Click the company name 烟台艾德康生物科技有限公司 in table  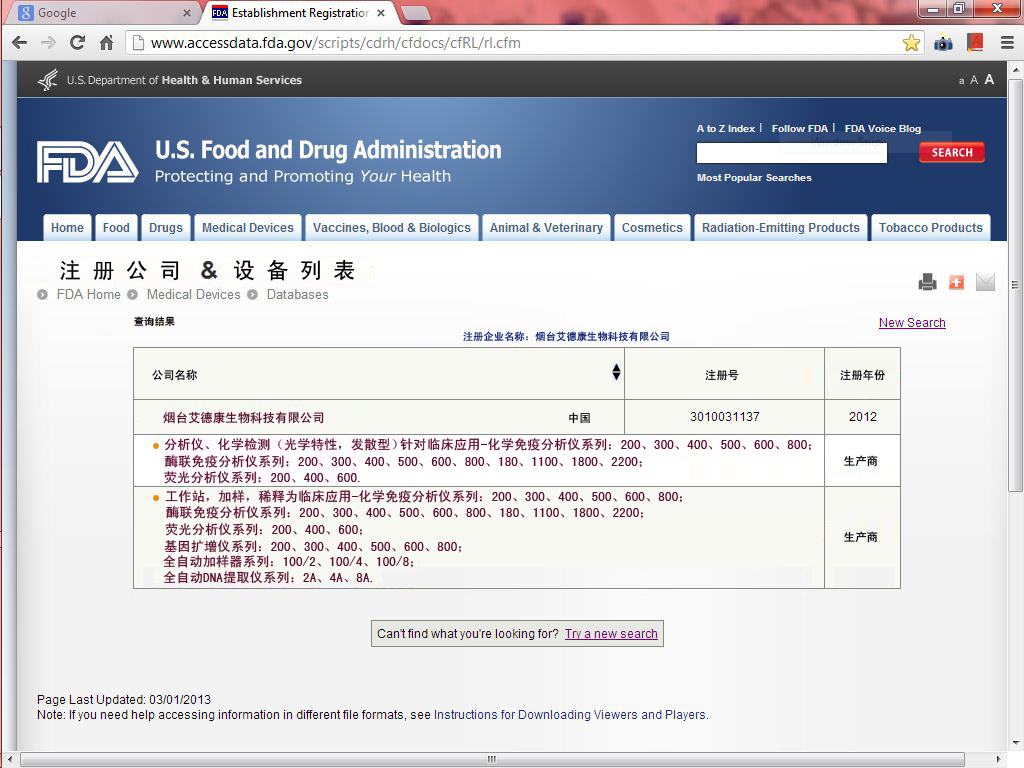244,418
